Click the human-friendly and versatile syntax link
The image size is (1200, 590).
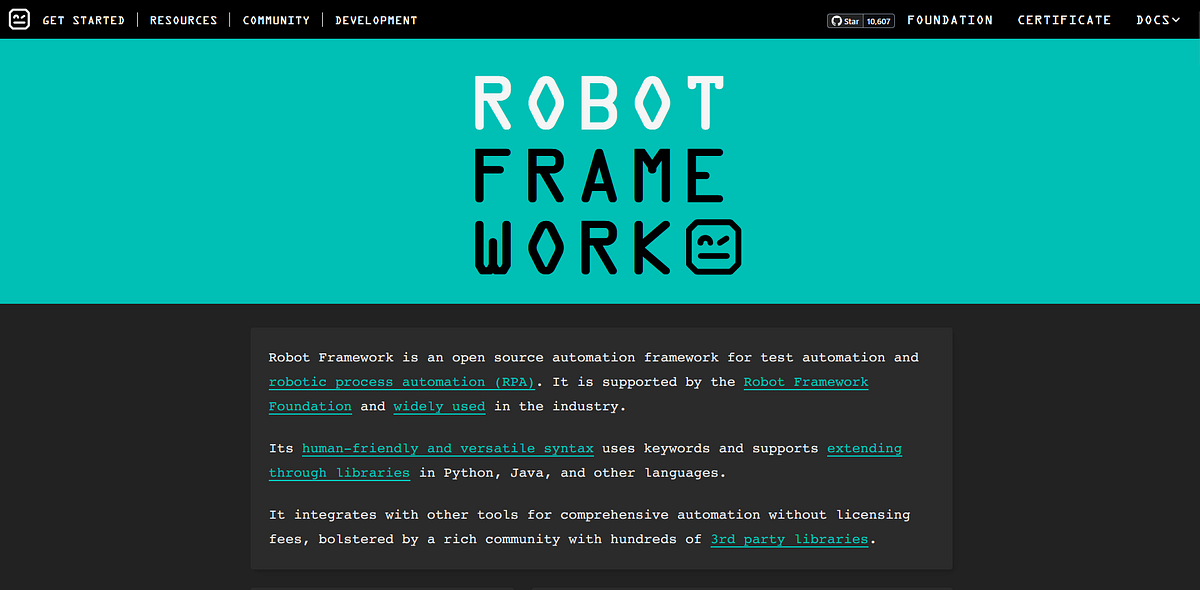point(447,448)
